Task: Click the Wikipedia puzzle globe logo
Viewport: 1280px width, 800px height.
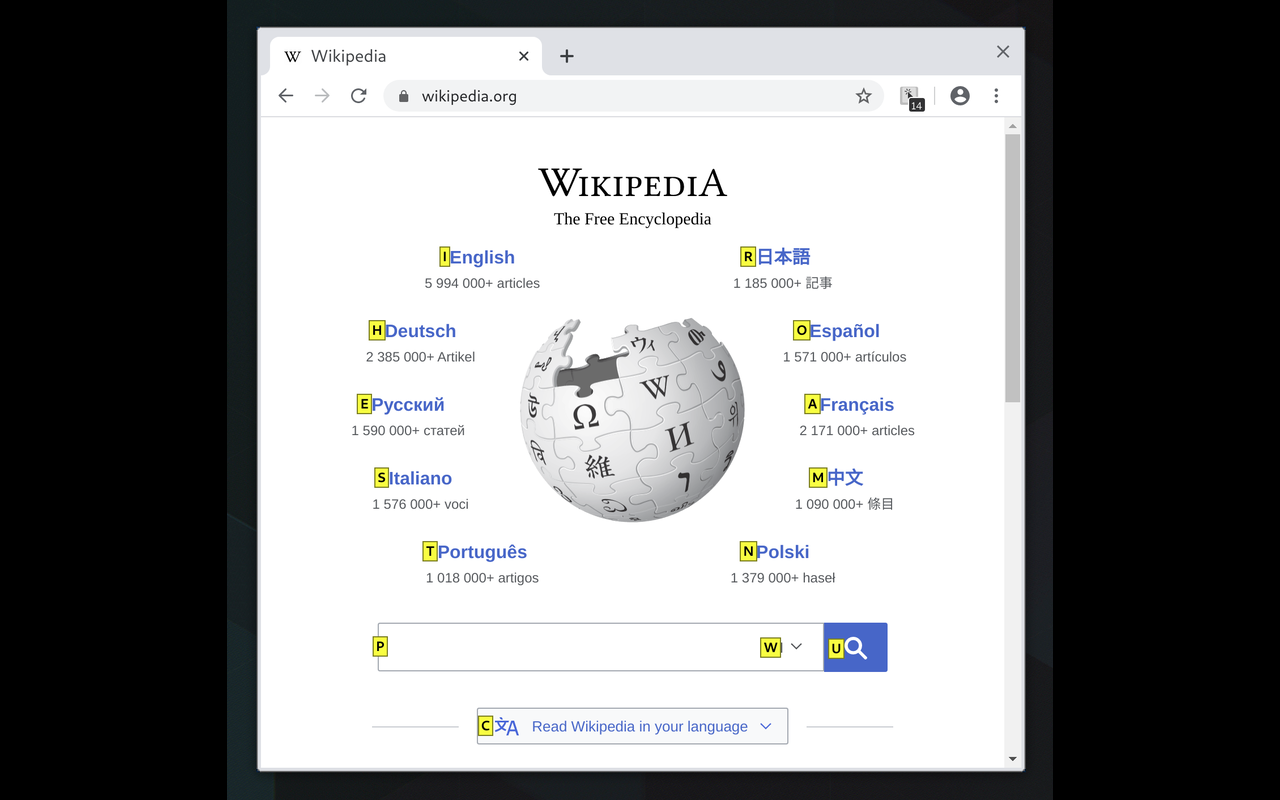Action: tap(632, 420)
